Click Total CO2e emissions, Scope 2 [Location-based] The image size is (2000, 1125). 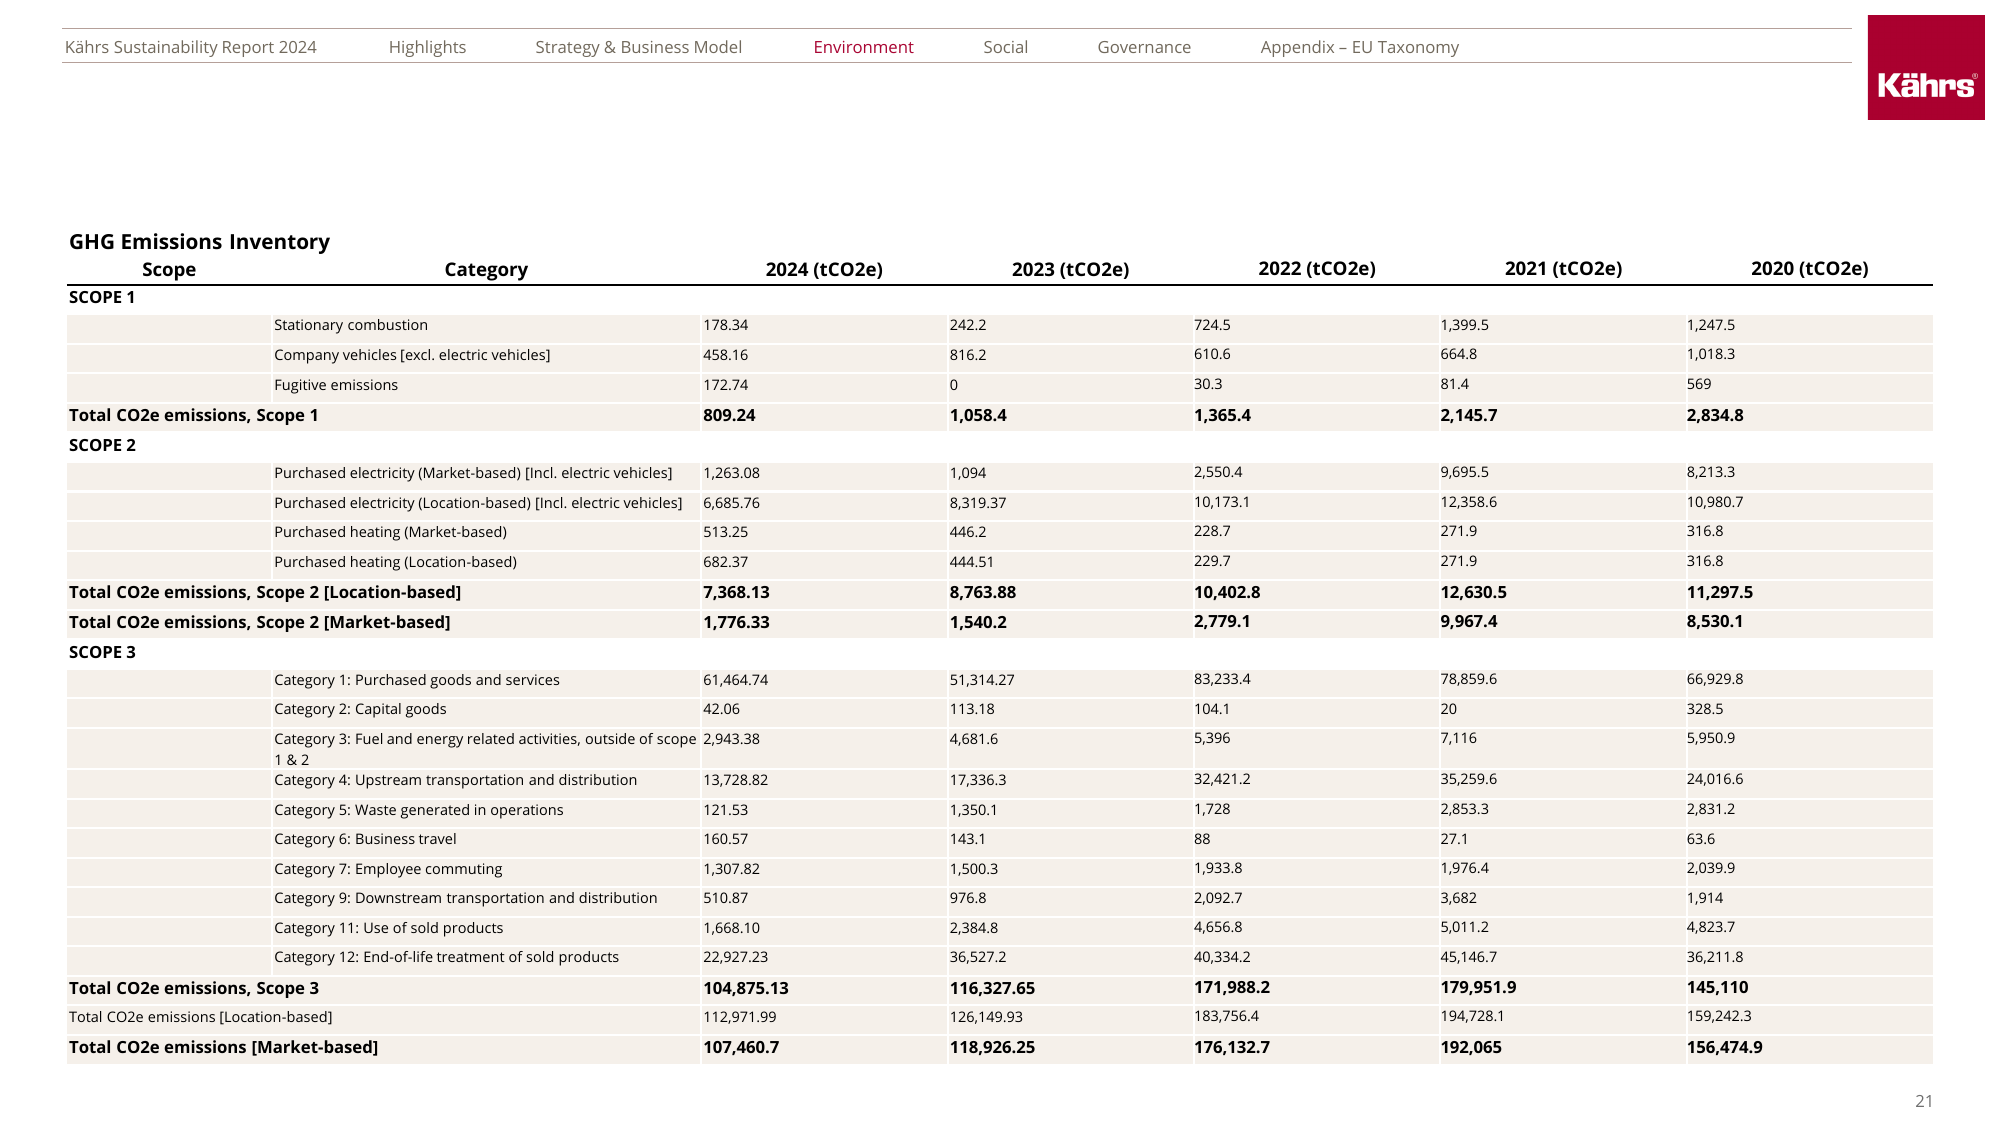point(265,592)
